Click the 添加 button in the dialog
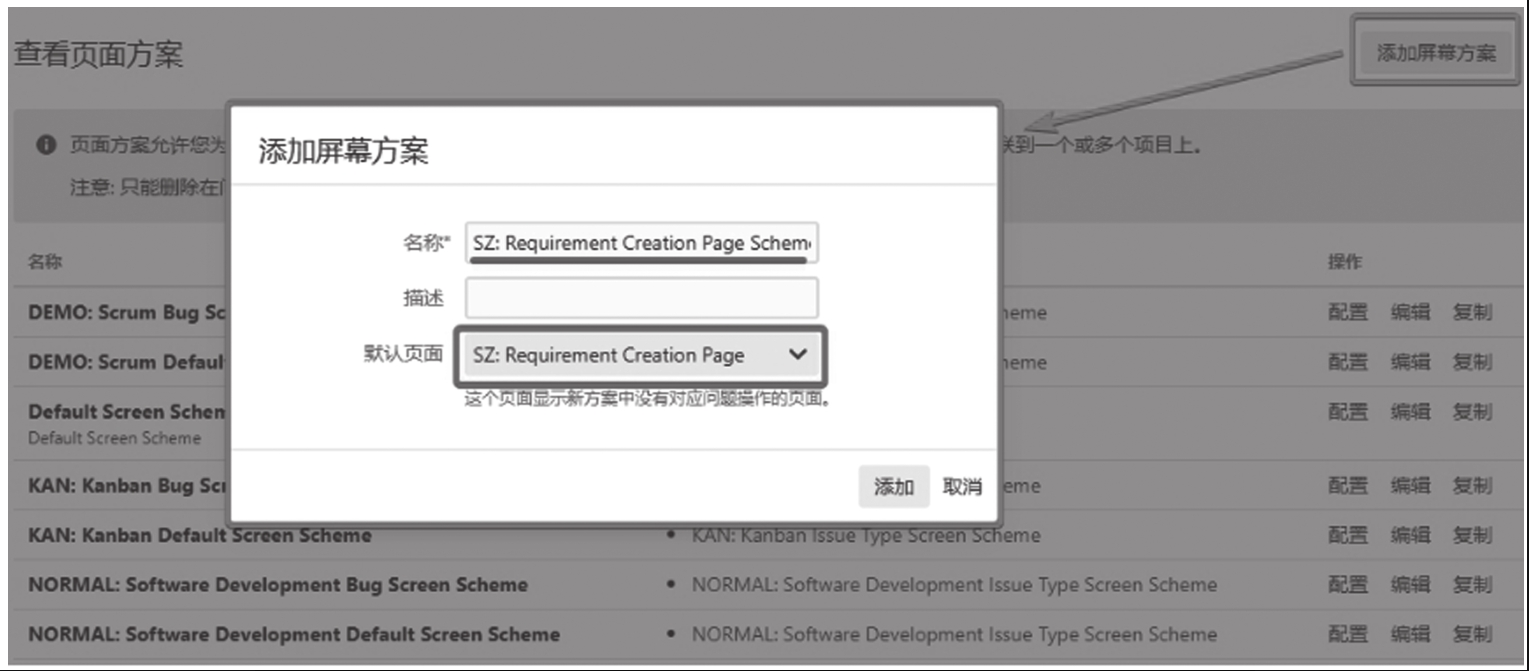 tap(894, 487)
